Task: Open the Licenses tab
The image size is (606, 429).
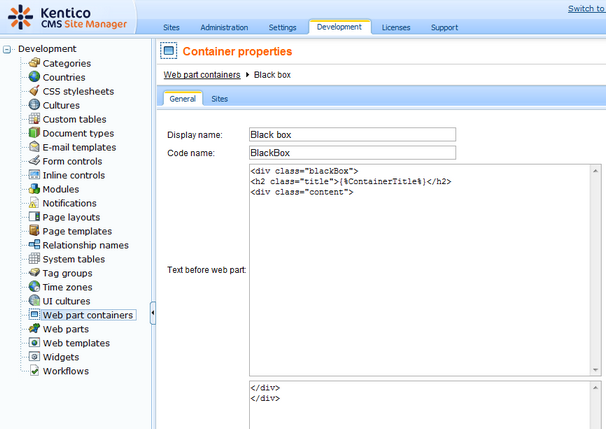Action: [396, 27]
